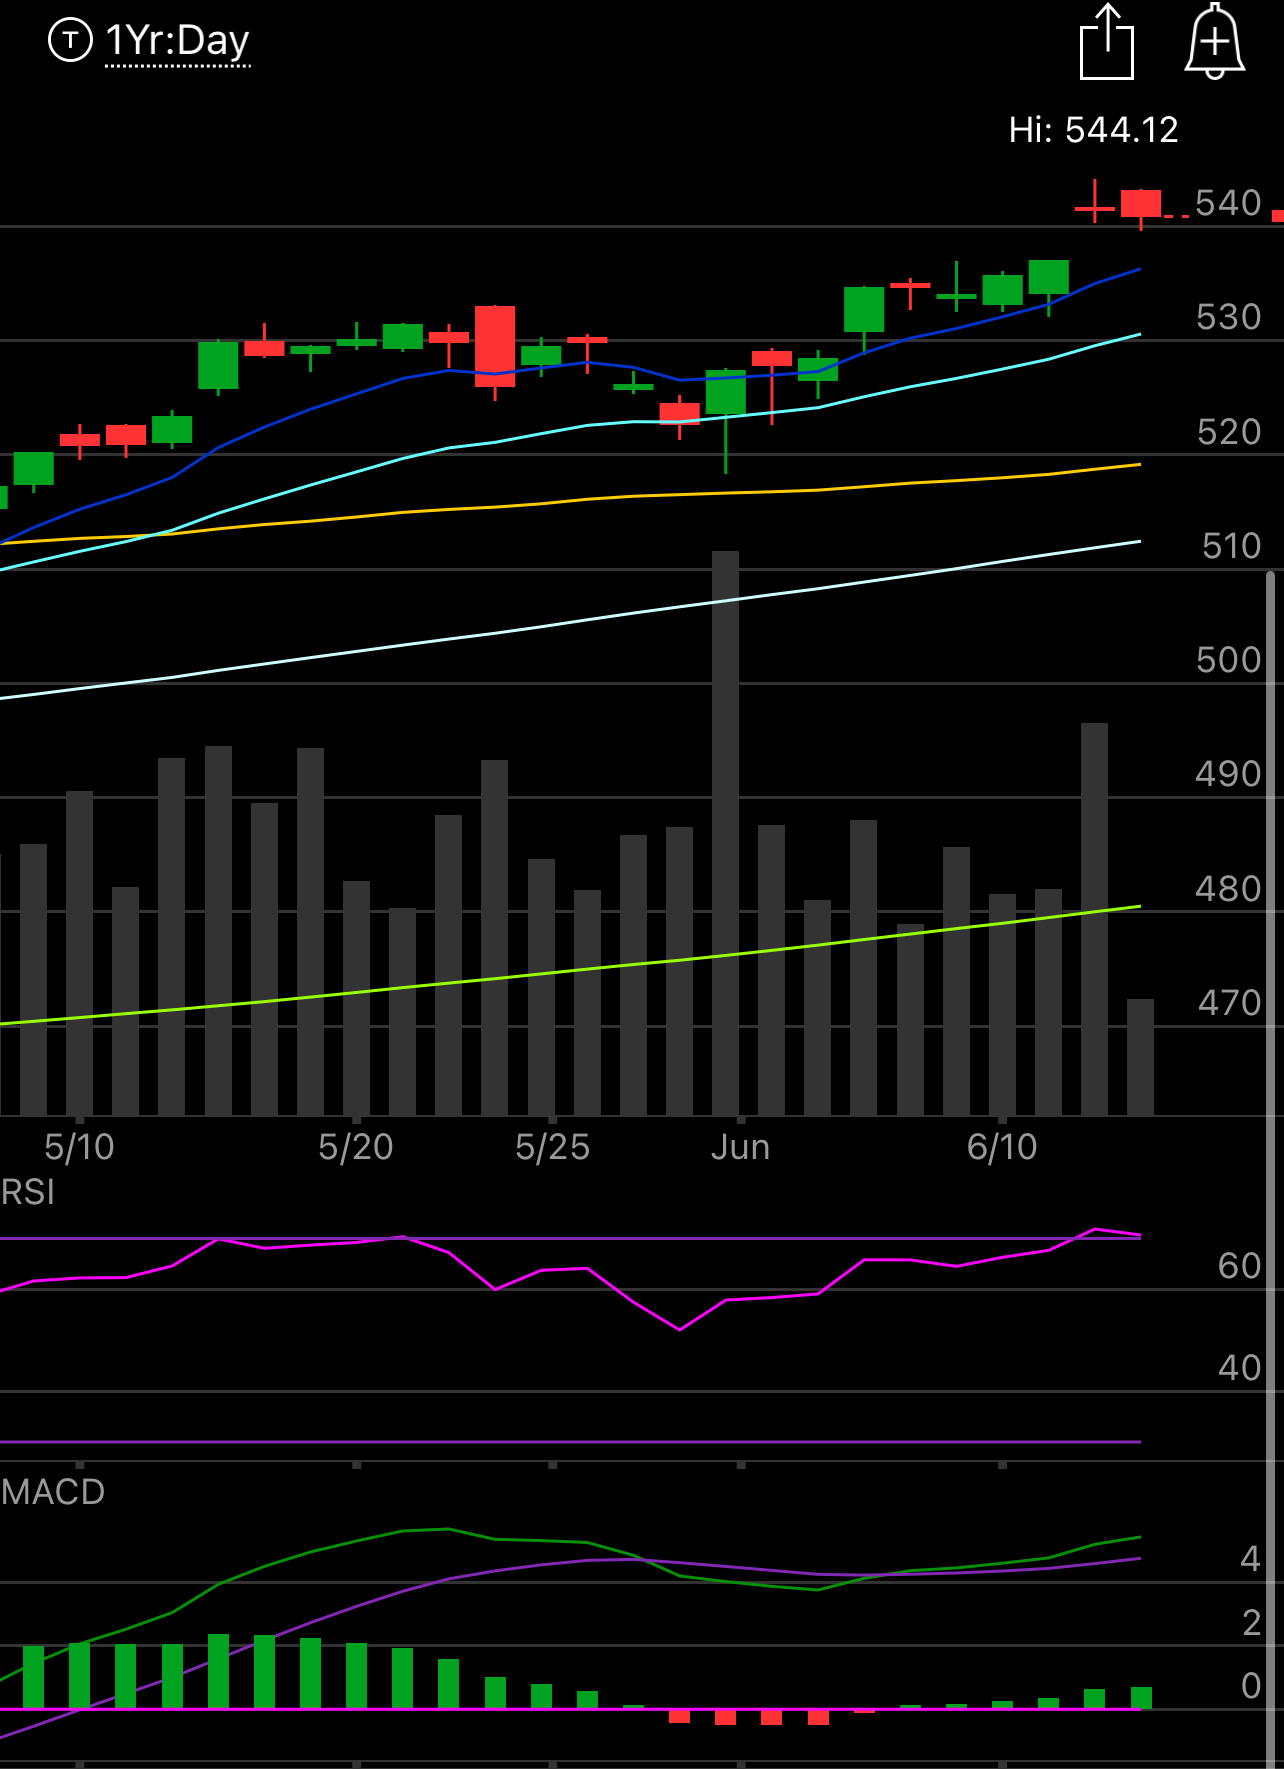Tap the 510 price axis label
Viewport: 1284px width, 1769px height.
tap(1231, 546)
